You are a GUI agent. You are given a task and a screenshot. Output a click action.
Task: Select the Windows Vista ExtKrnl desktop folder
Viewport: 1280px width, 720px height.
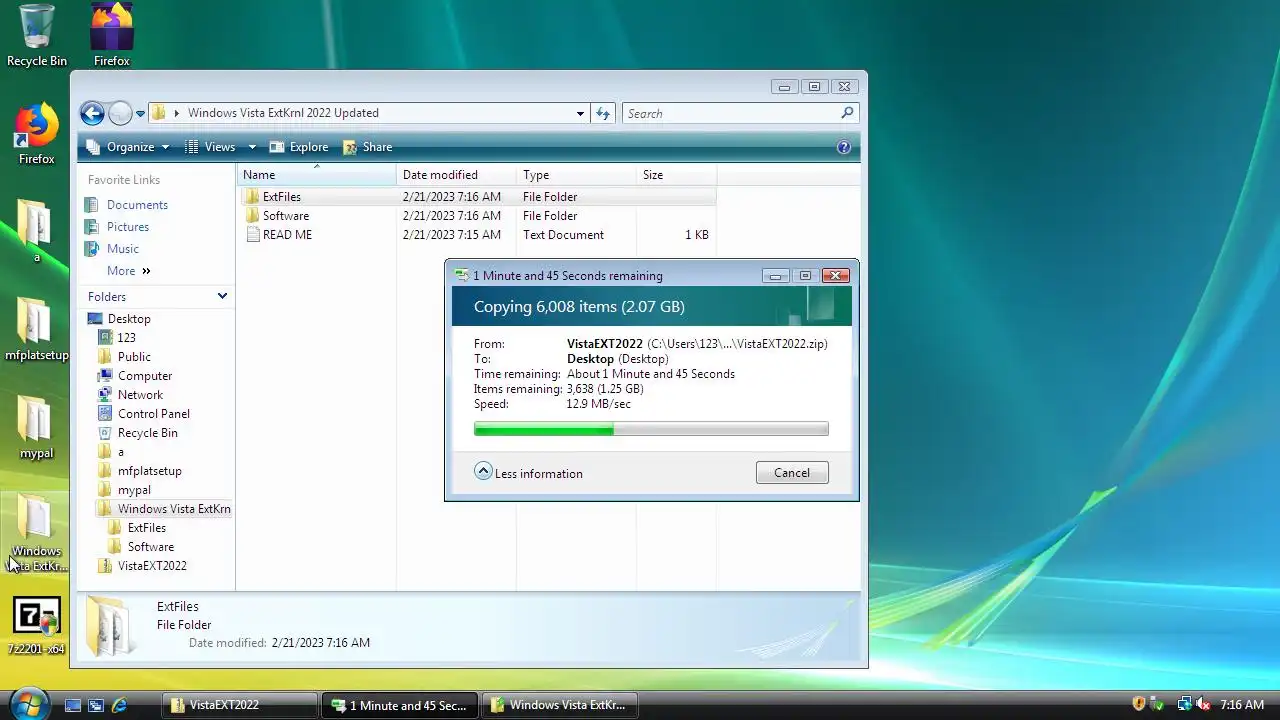pos(37,533)
